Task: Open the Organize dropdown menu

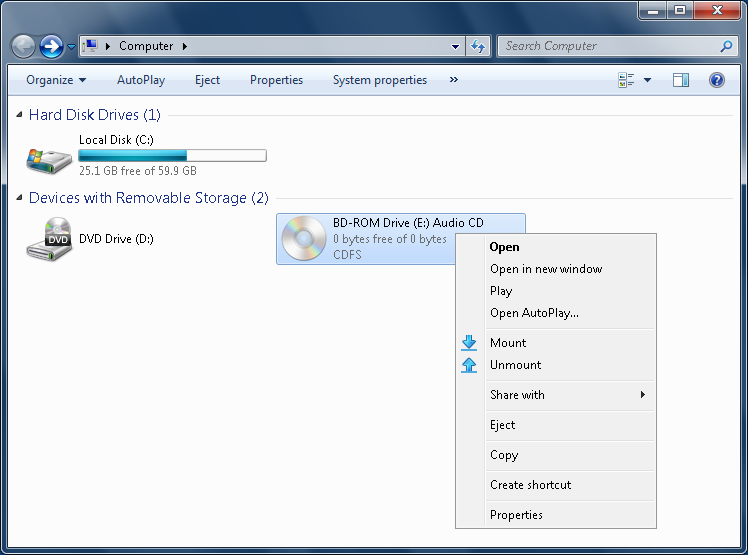Action: pos(56,80)
